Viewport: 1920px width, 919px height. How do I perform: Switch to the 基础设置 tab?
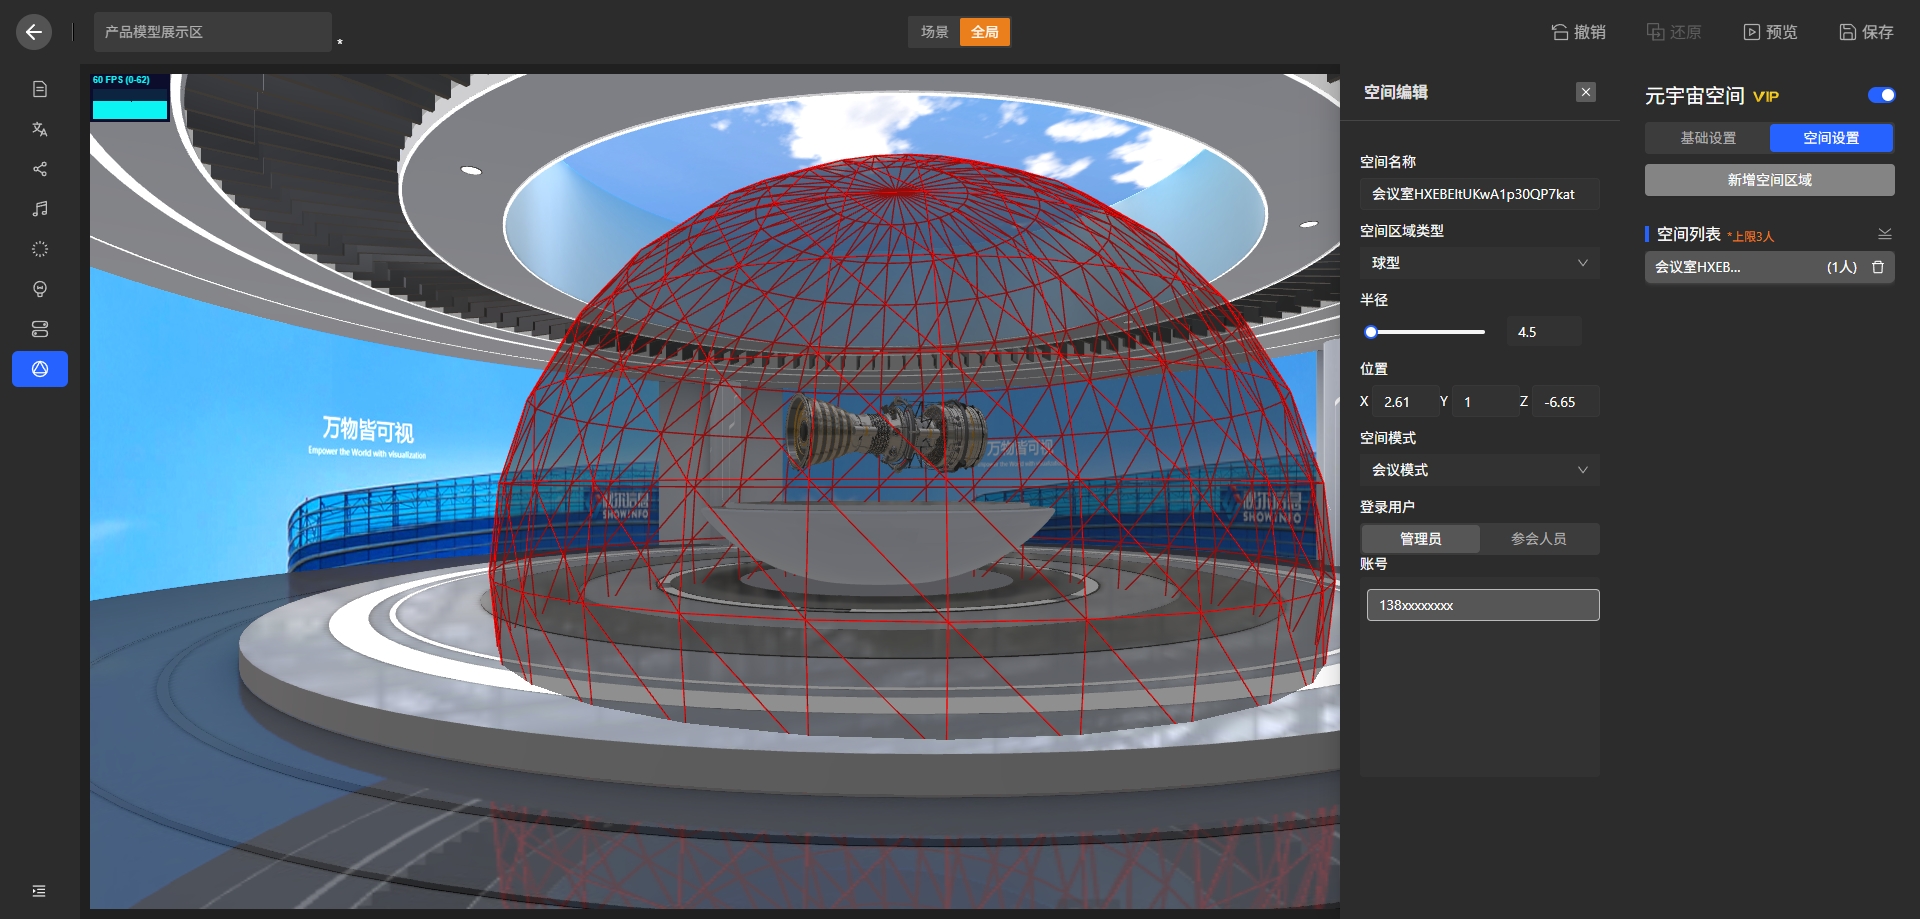pos(1707,138)
